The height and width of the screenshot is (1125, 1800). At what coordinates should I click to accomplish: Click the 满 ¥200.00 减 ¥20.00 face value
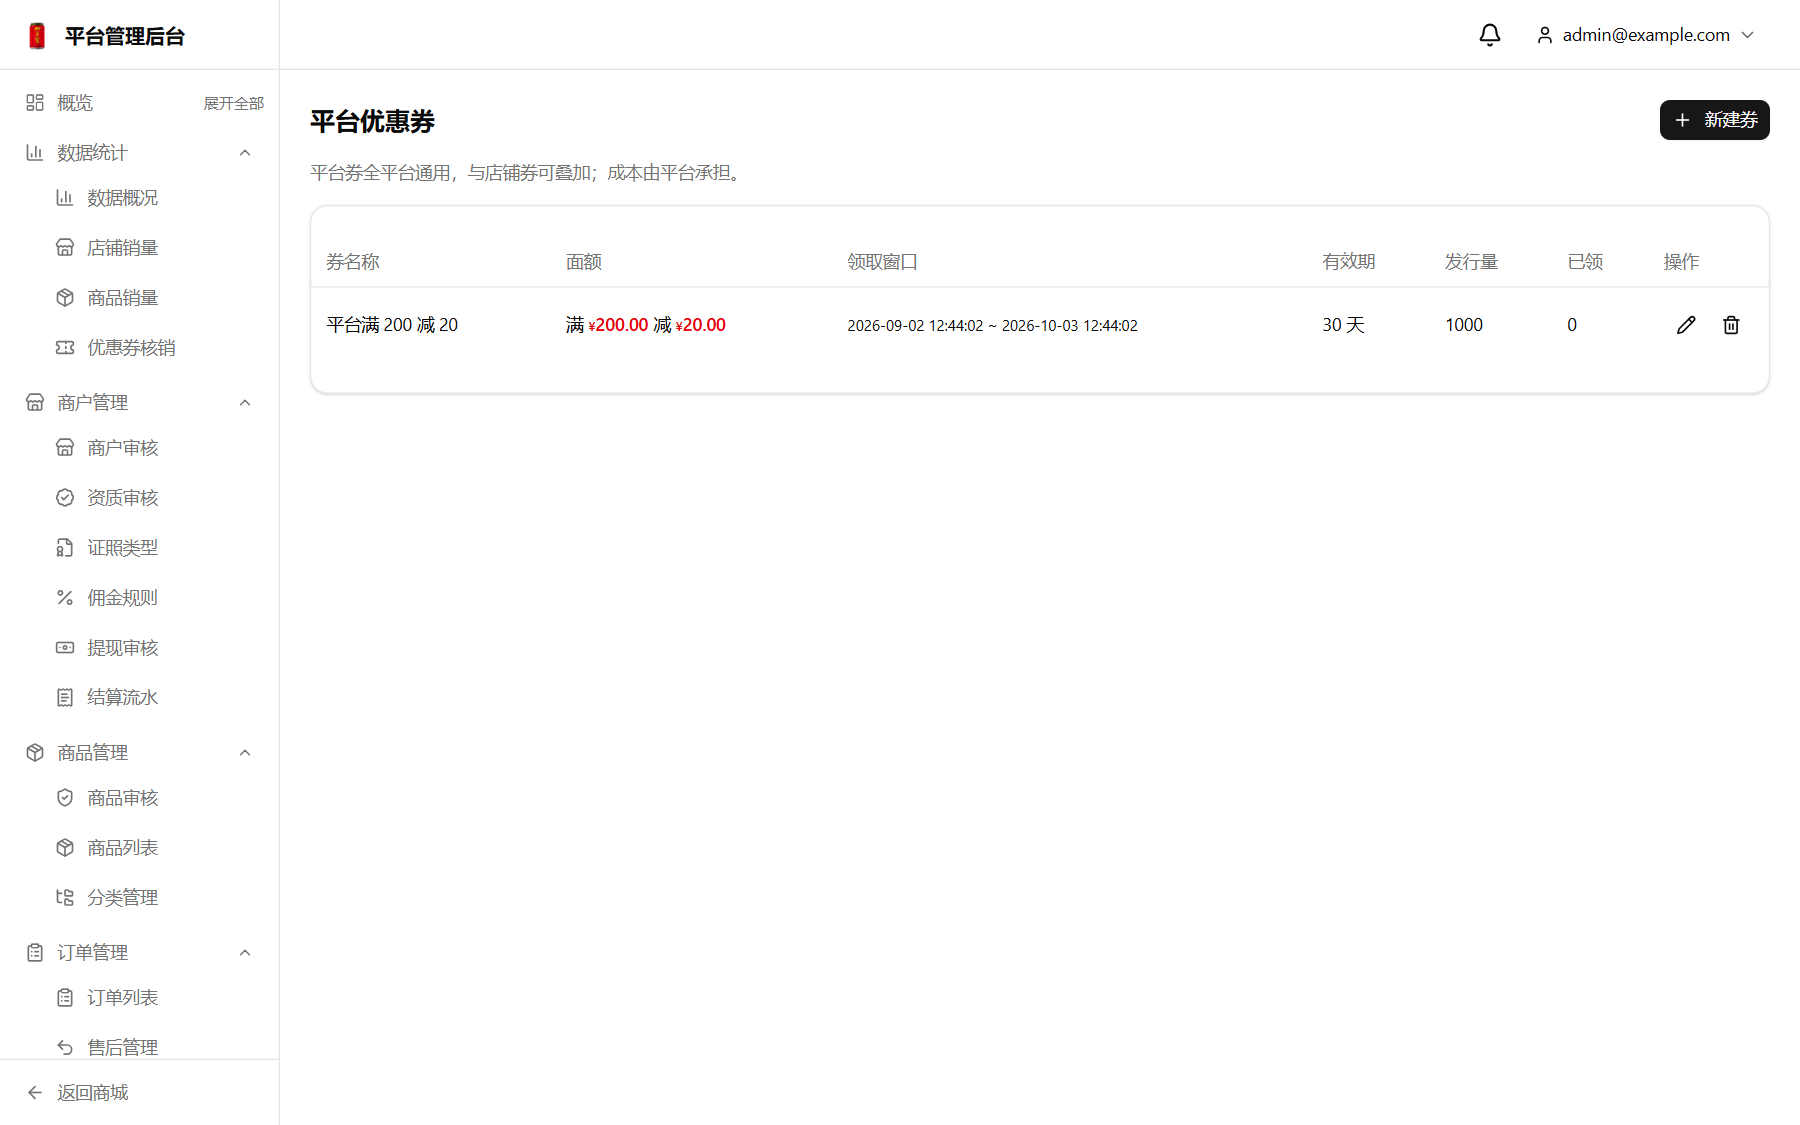pyautogui.click(x=646, y=325)
